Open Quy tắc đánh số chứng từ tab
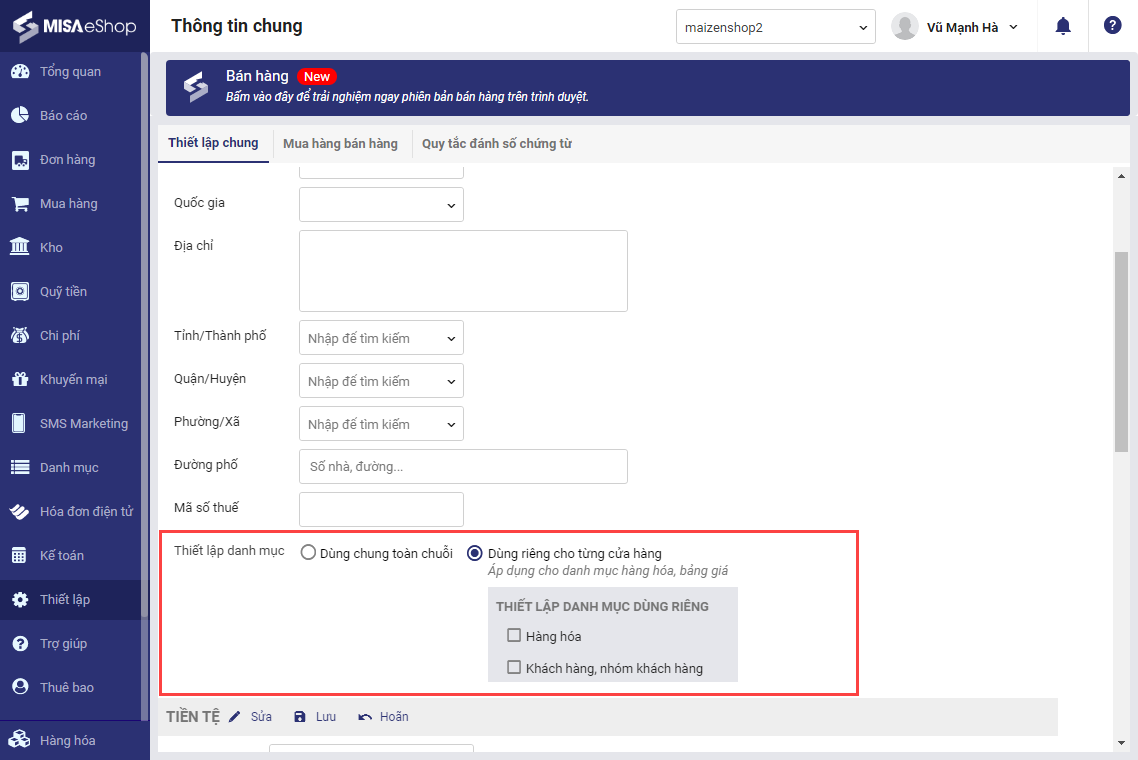This screenshot has height=760, width=1138. tap(496, 144)
